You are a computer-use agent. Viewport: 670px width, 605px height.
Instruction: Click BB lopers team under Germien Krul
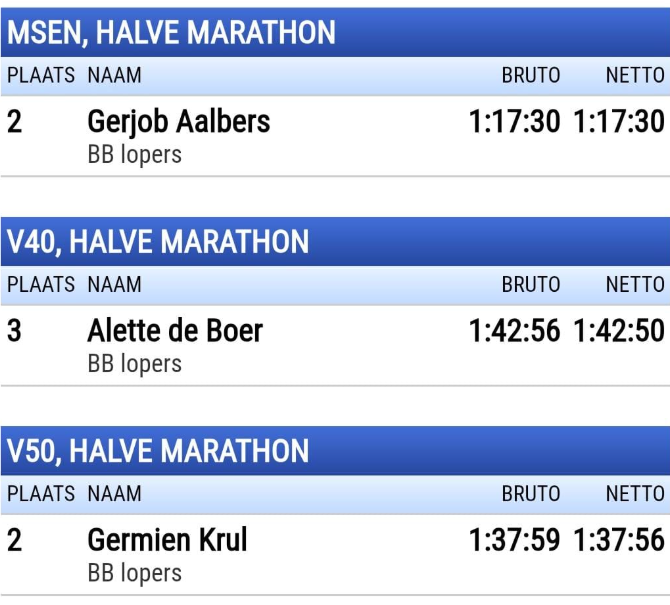[x=135, y=573]
